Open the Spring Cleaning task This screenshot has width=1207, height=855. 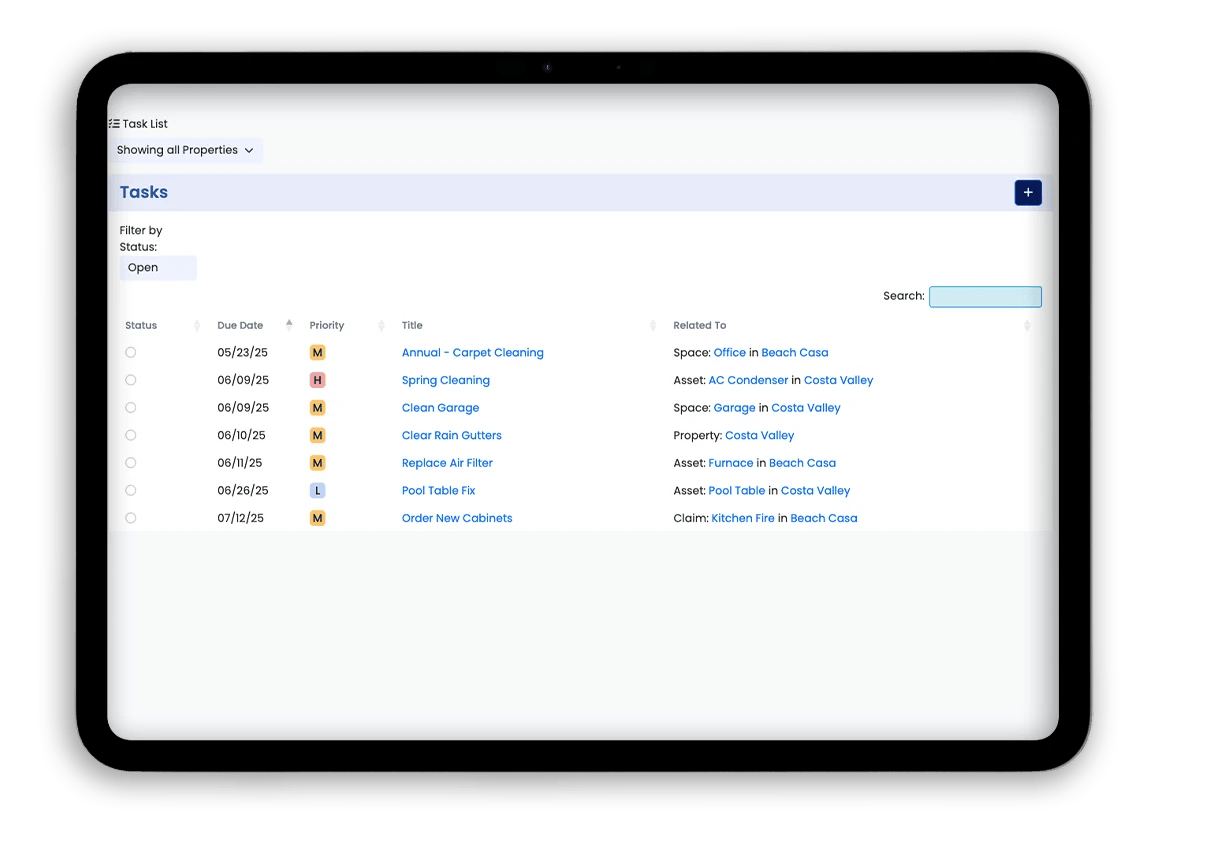pos(446,380)
